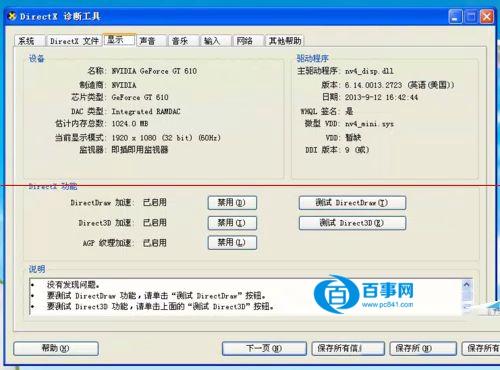Screen dimensions: 500x370
Task: Select WHQL 签名 value 是
Action: coord(349,111)
